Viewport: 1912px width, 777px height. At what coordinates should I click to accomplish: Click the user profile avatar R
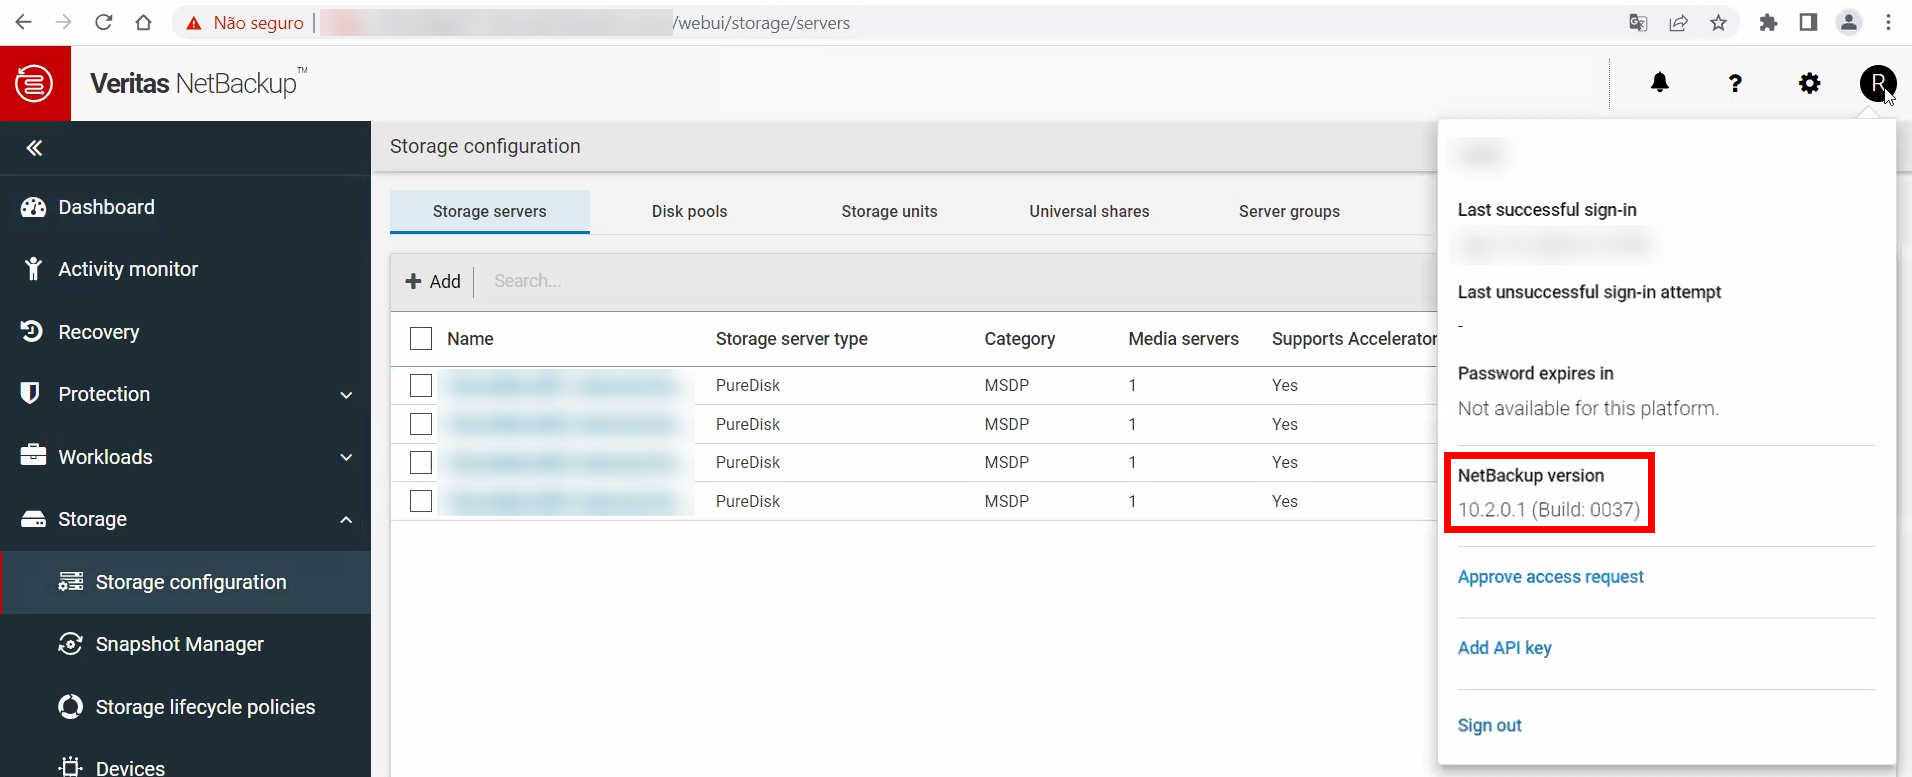[1877, 83]
